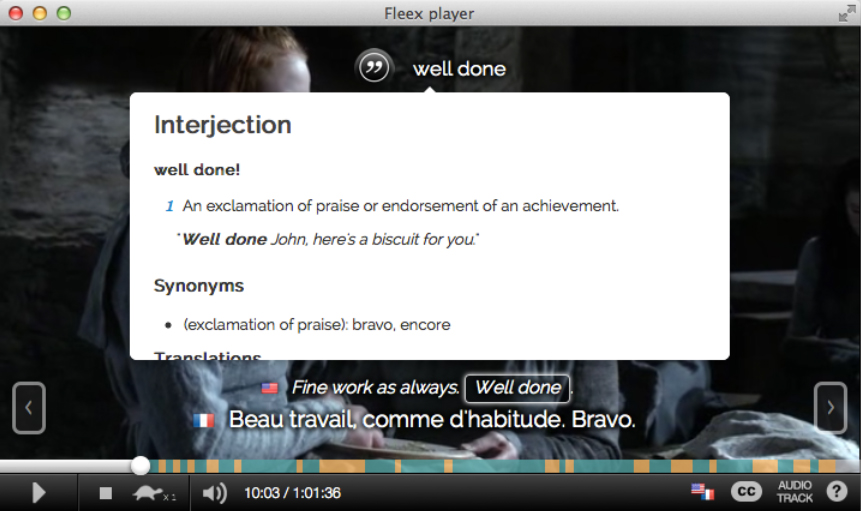The height and width of the screenshot is (511, 861).
Task: Select the highlighted 'Well done' subtitle phrase
Action: 517,388
